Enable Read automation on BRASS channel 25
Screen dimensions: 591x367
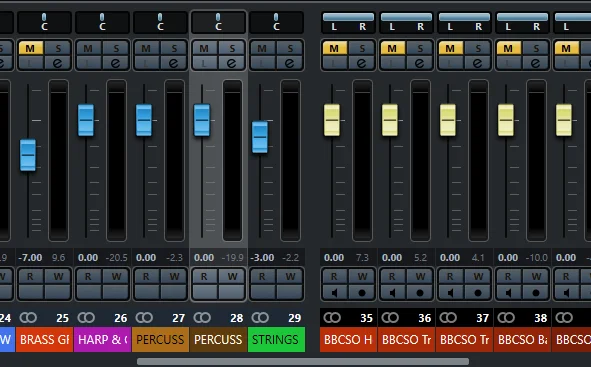31,277
